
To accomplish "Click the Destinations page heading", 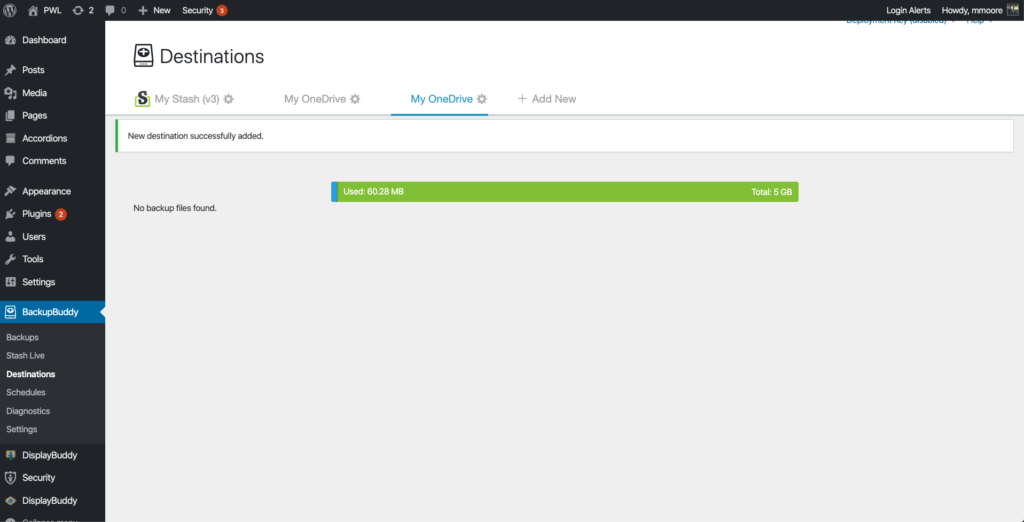I will (212, 57).
